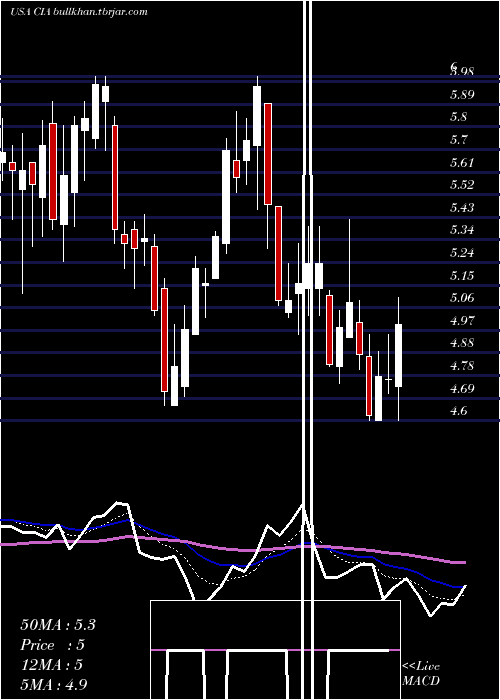Click the 4.97 price axis label
This screenshot has width=500, height=700.
(x=462, y=321)
